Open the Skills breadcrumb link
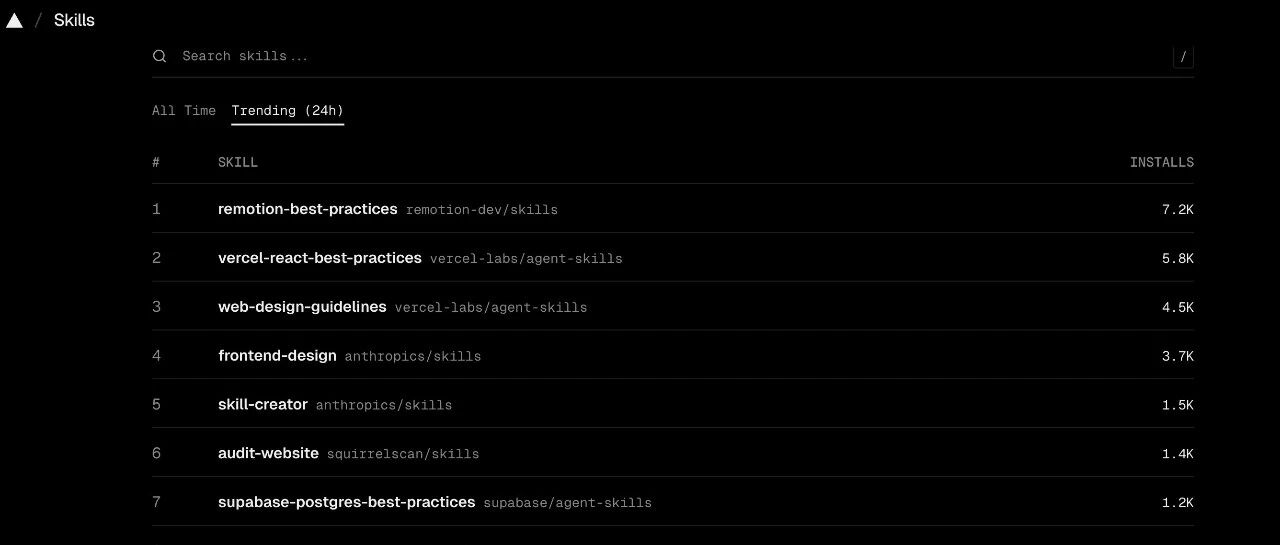The image size is (1280, 545). [x=74, y=20]
